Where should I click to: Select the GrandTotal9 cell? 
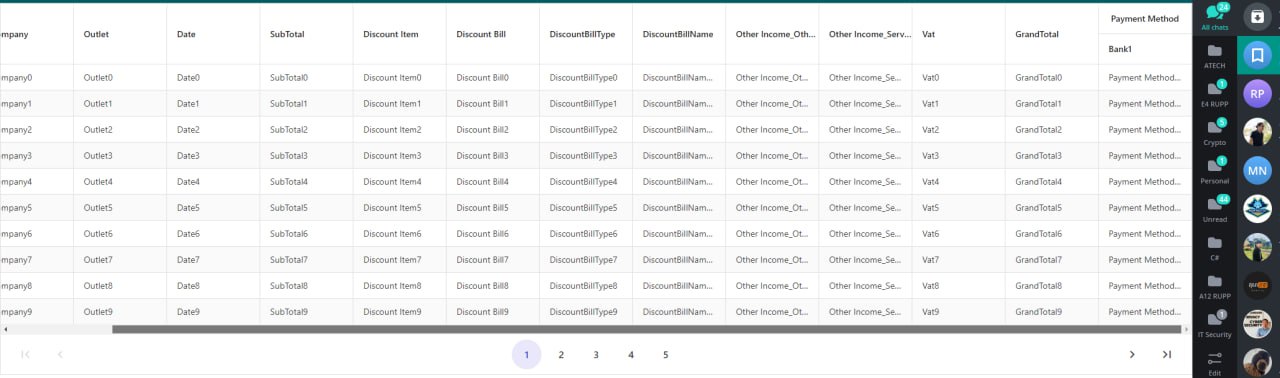coord(1051,311)
